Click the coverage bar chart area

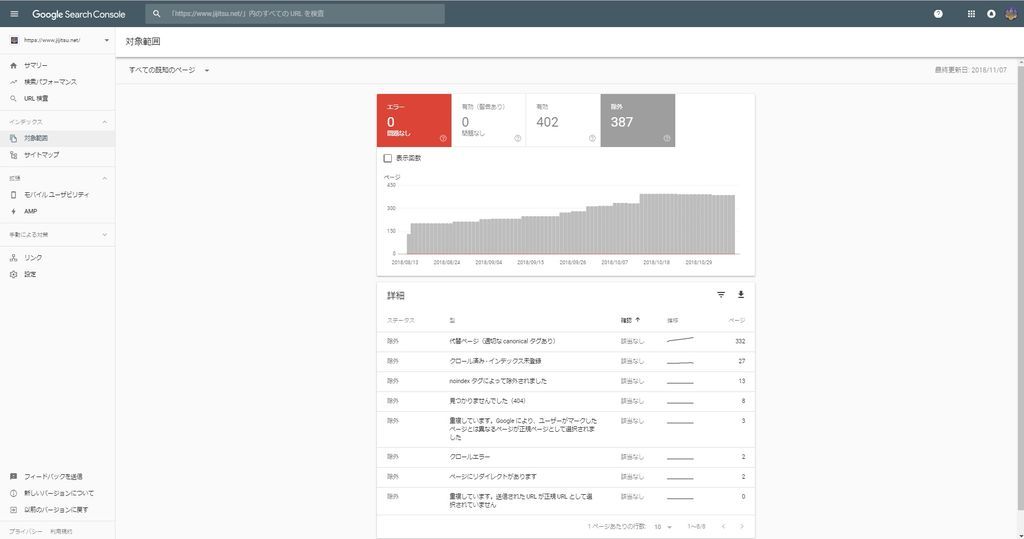pos(566,220)
